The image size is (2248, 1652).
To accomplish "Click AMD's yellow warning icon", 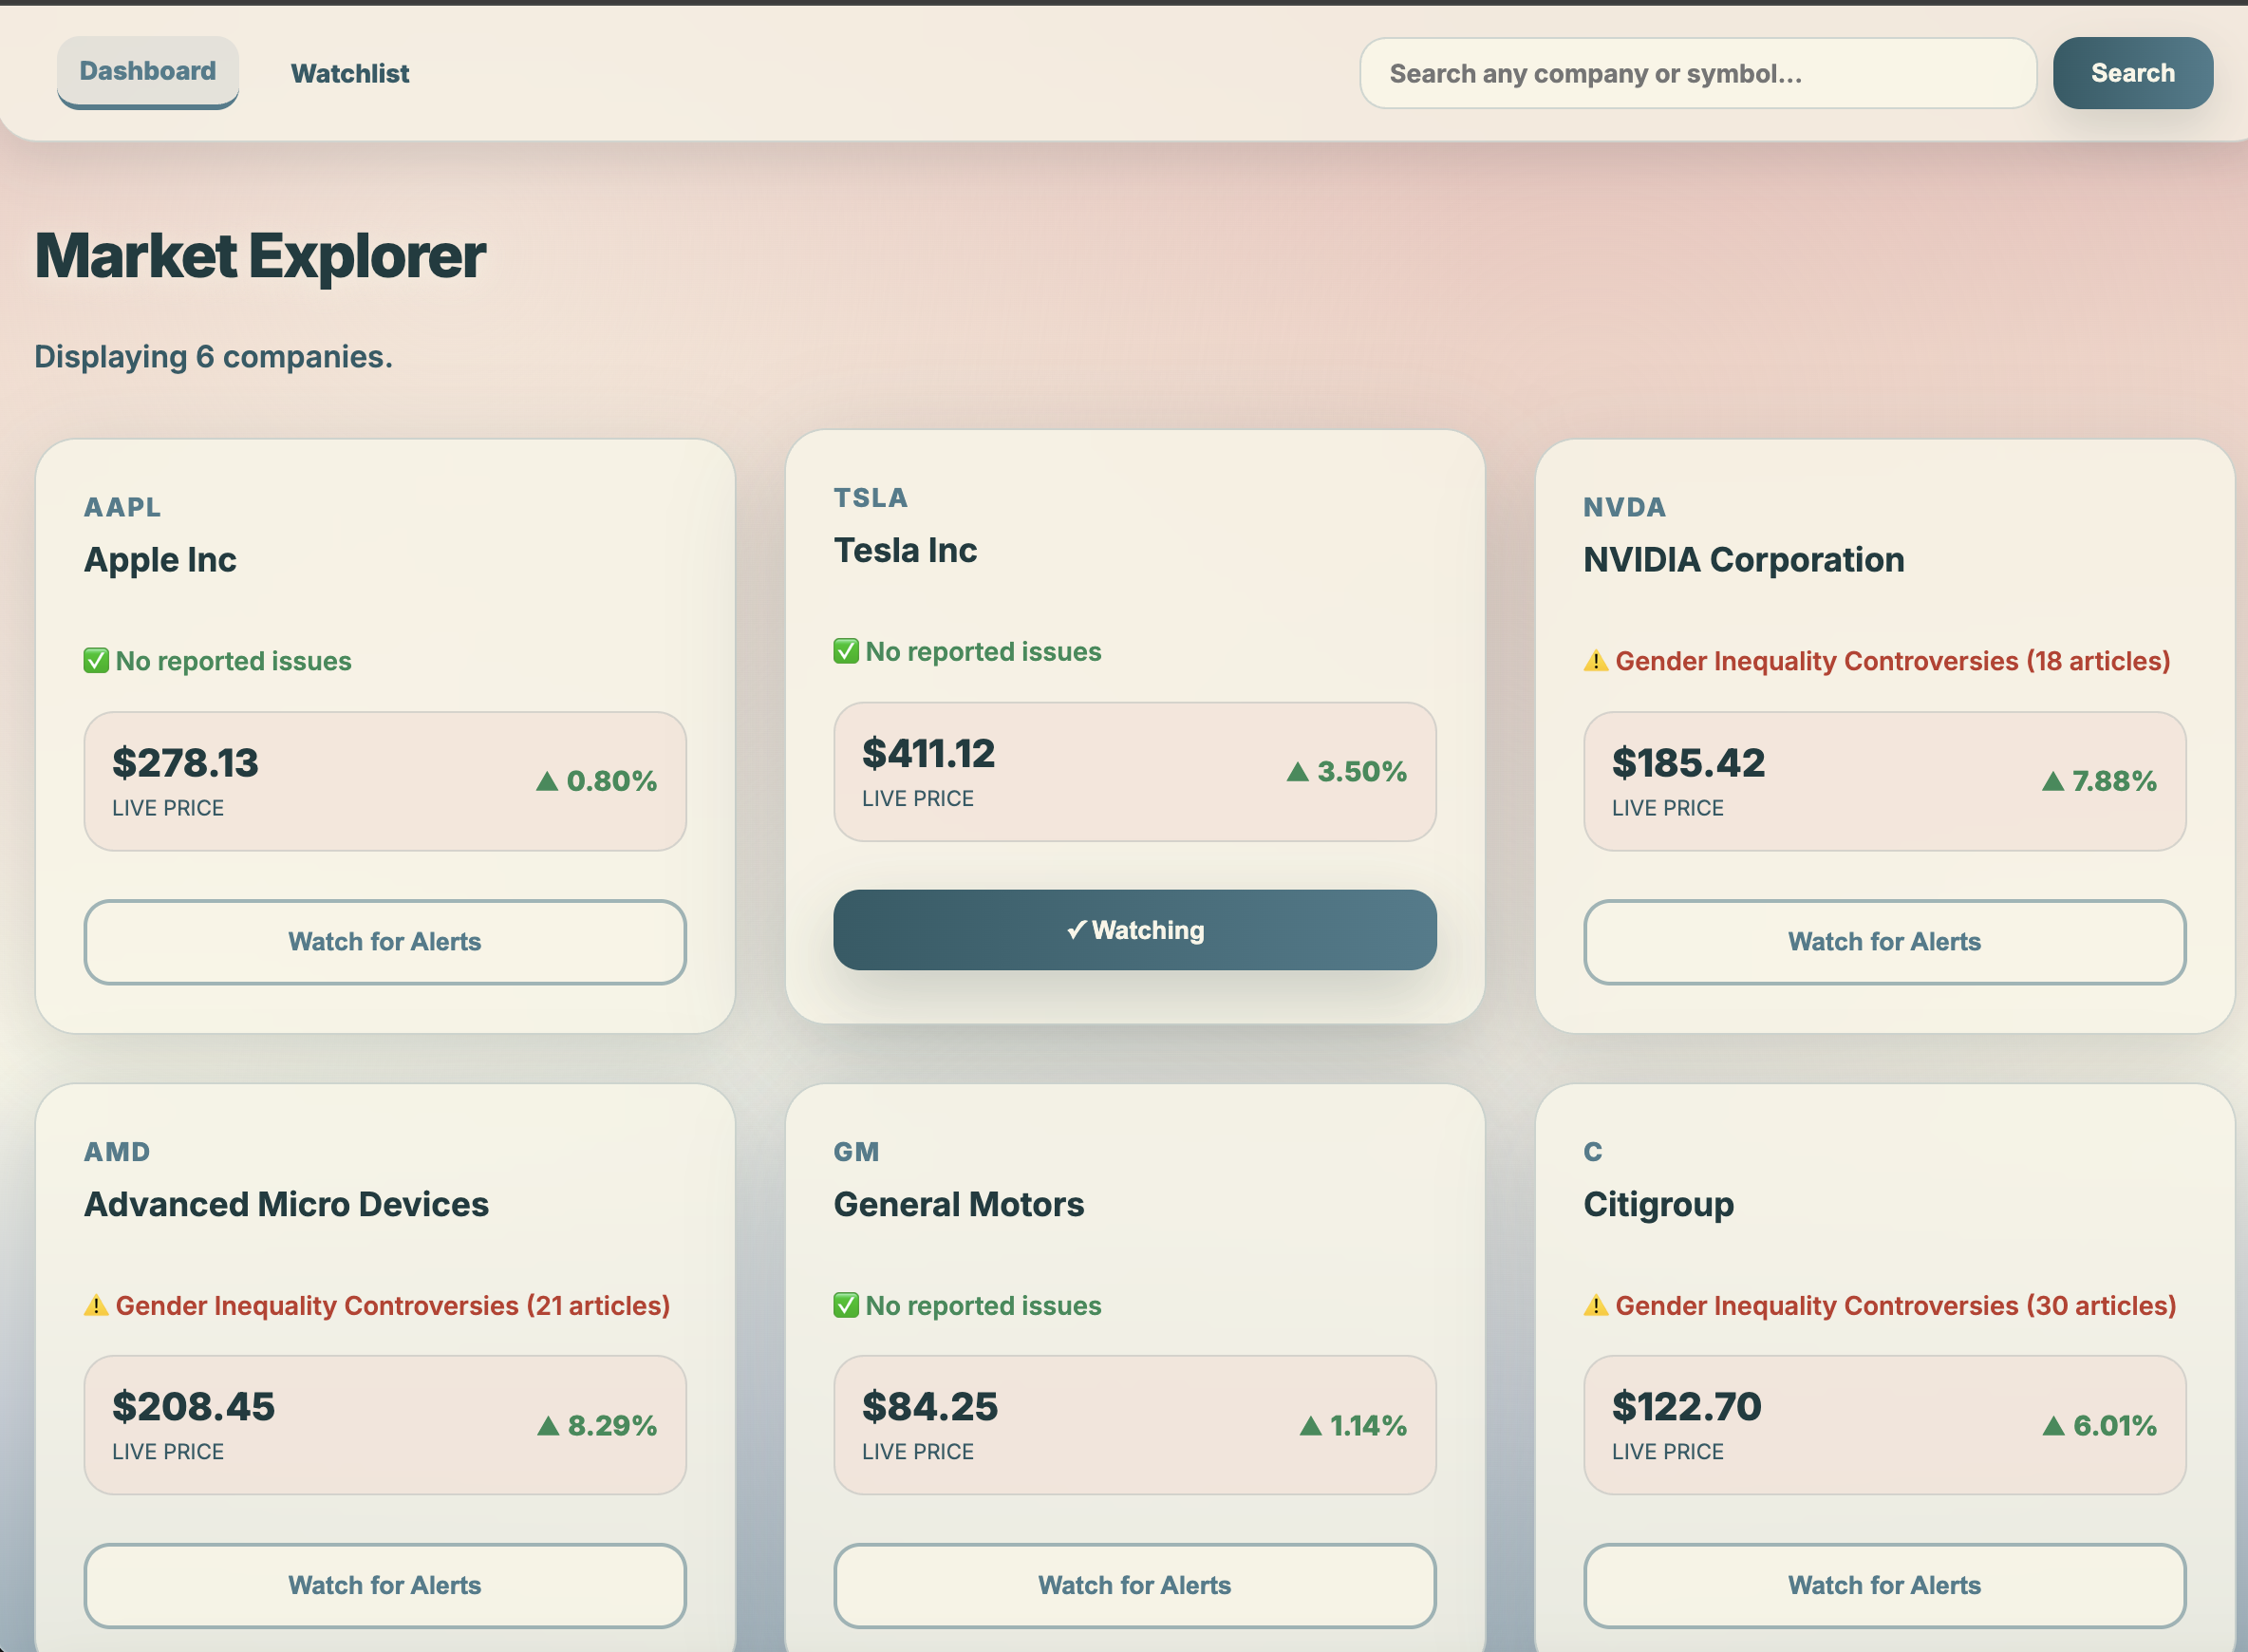I will click(96, 1306).
